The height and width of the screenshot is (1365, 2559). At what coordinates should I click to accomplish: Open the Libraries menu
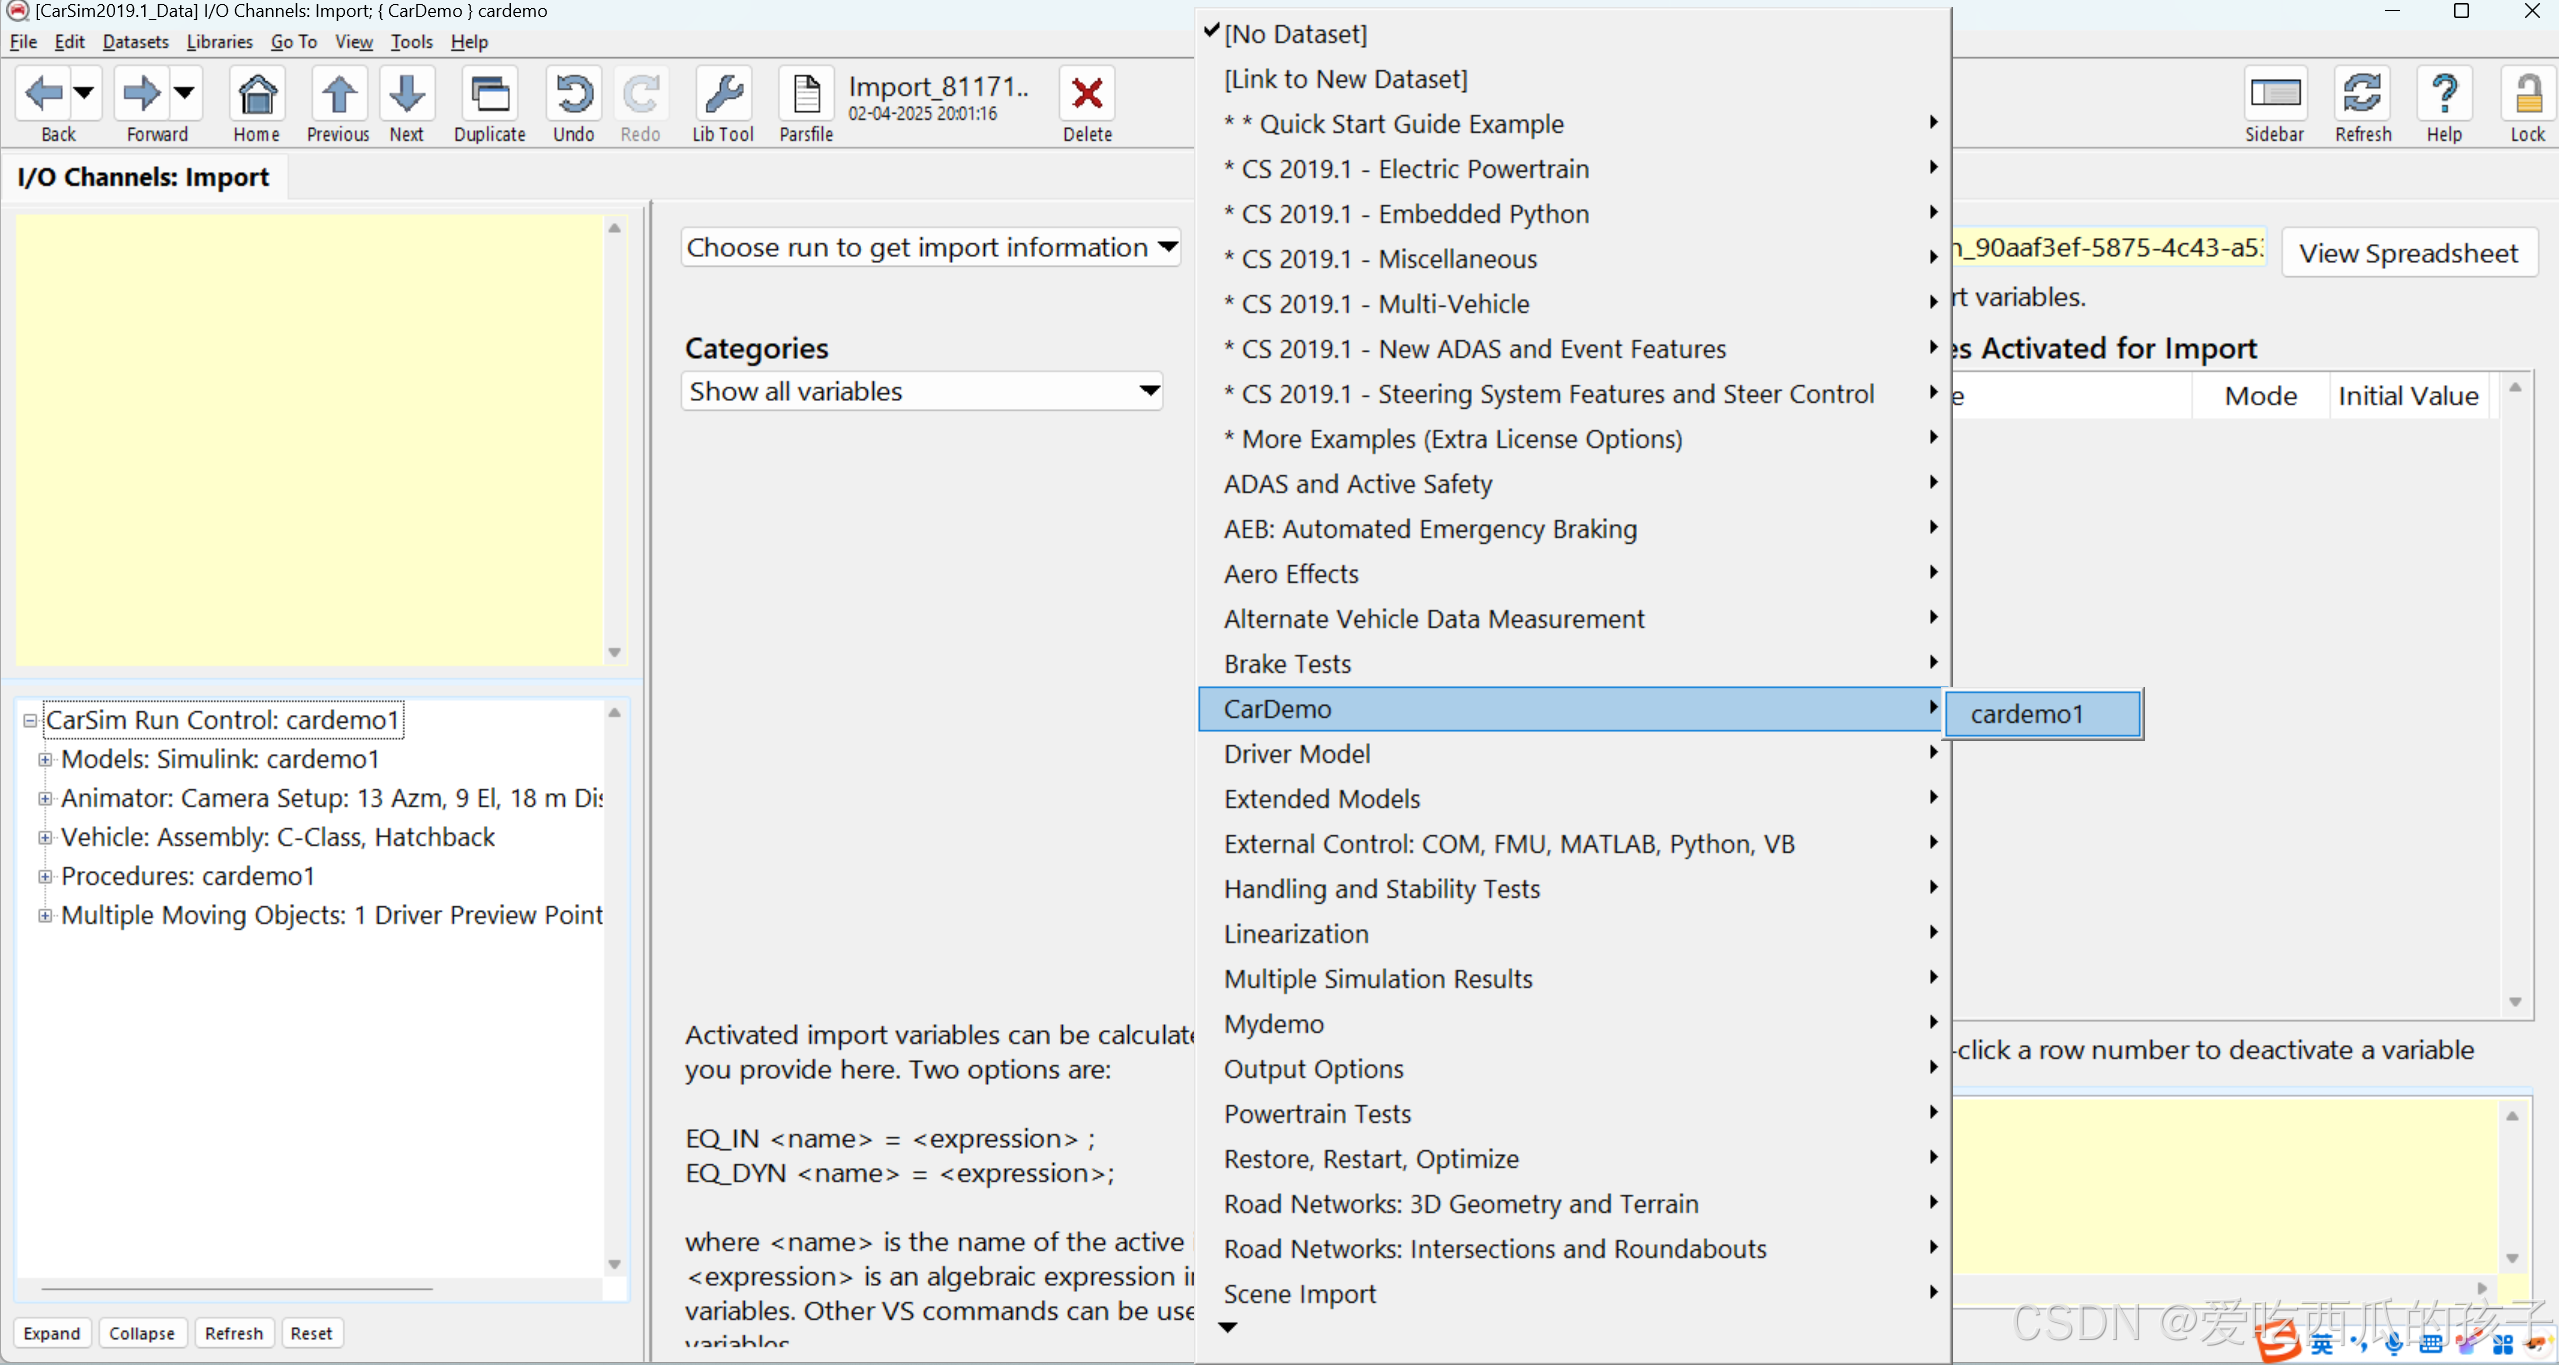click(219, 42)
